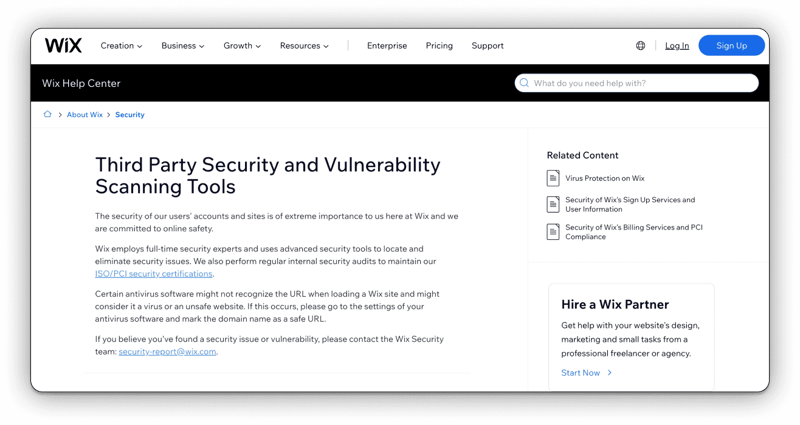This screenshot has width=800, height=425.
Task: Click the security-report@wix.com email link
Action: 167,352
